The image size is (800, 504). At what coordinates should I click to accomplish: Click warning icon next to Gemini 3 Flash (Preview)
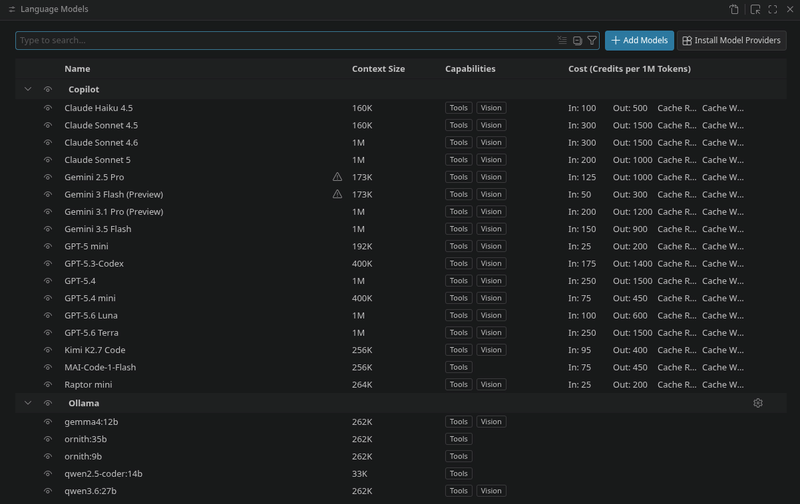pyautogui.click(x=337, y=194)
